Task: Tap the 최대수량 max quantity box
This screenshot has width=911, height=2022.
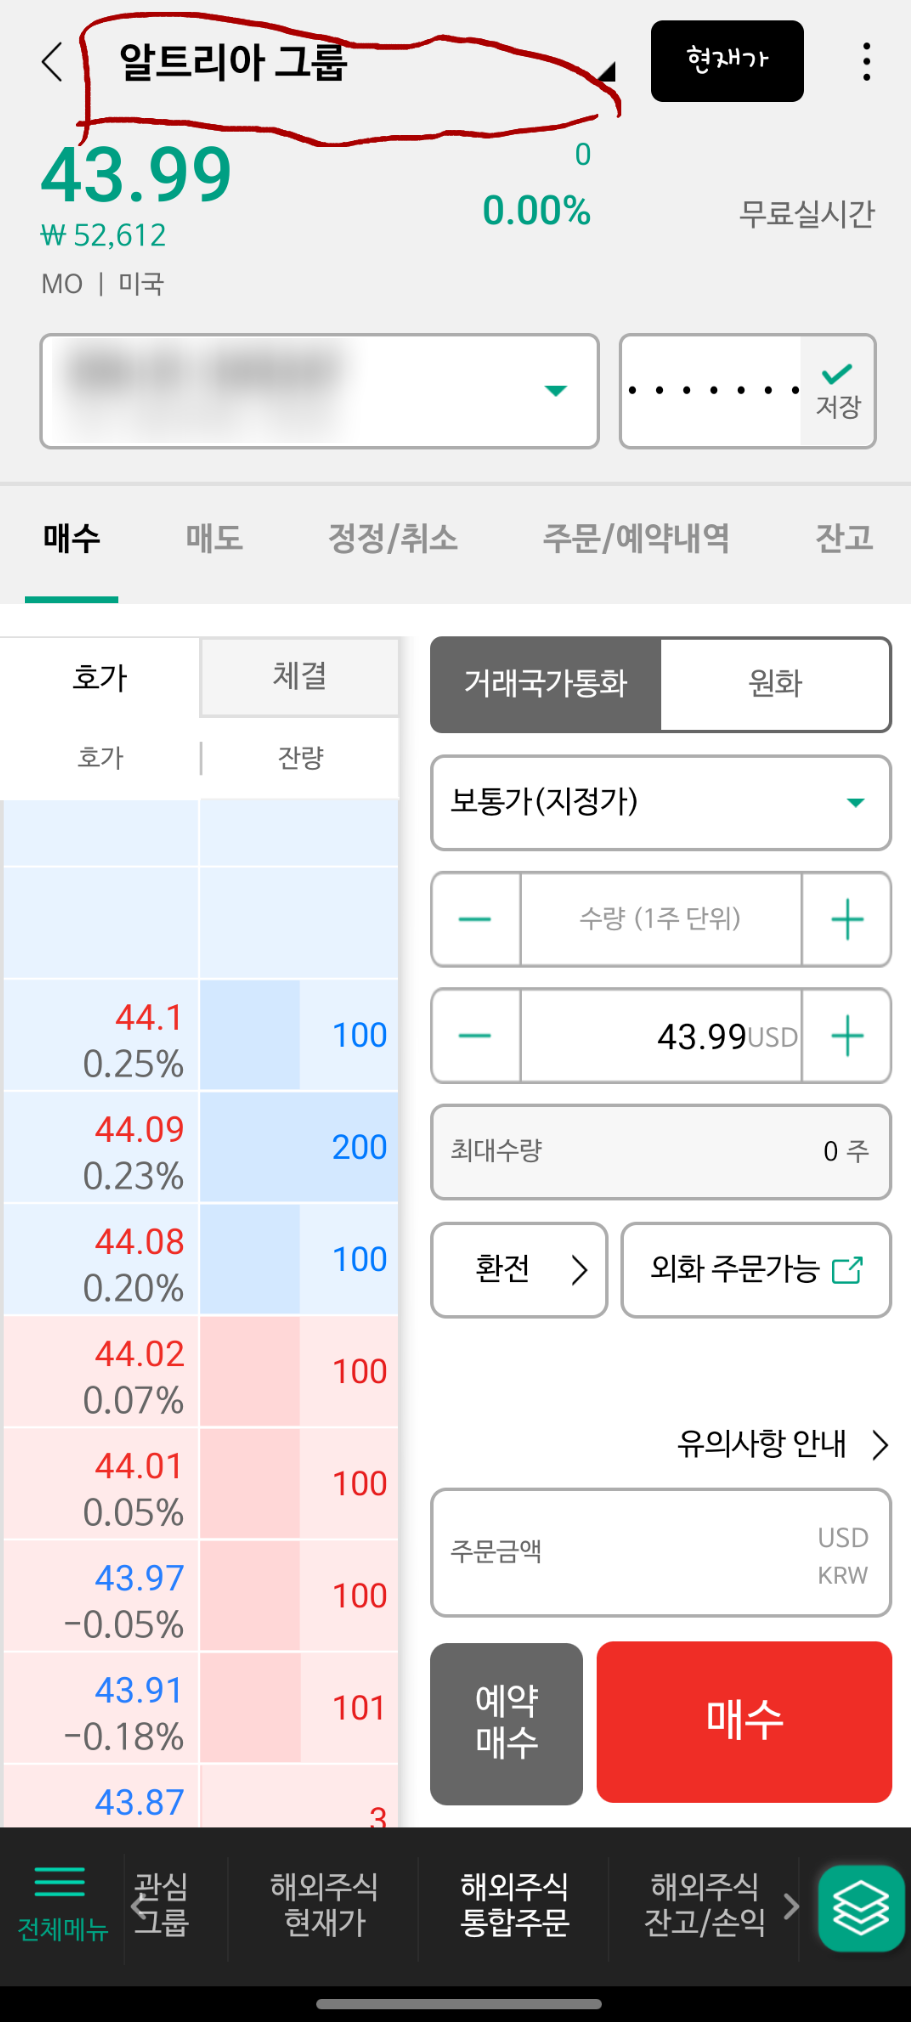Action: coord(661,1152)
